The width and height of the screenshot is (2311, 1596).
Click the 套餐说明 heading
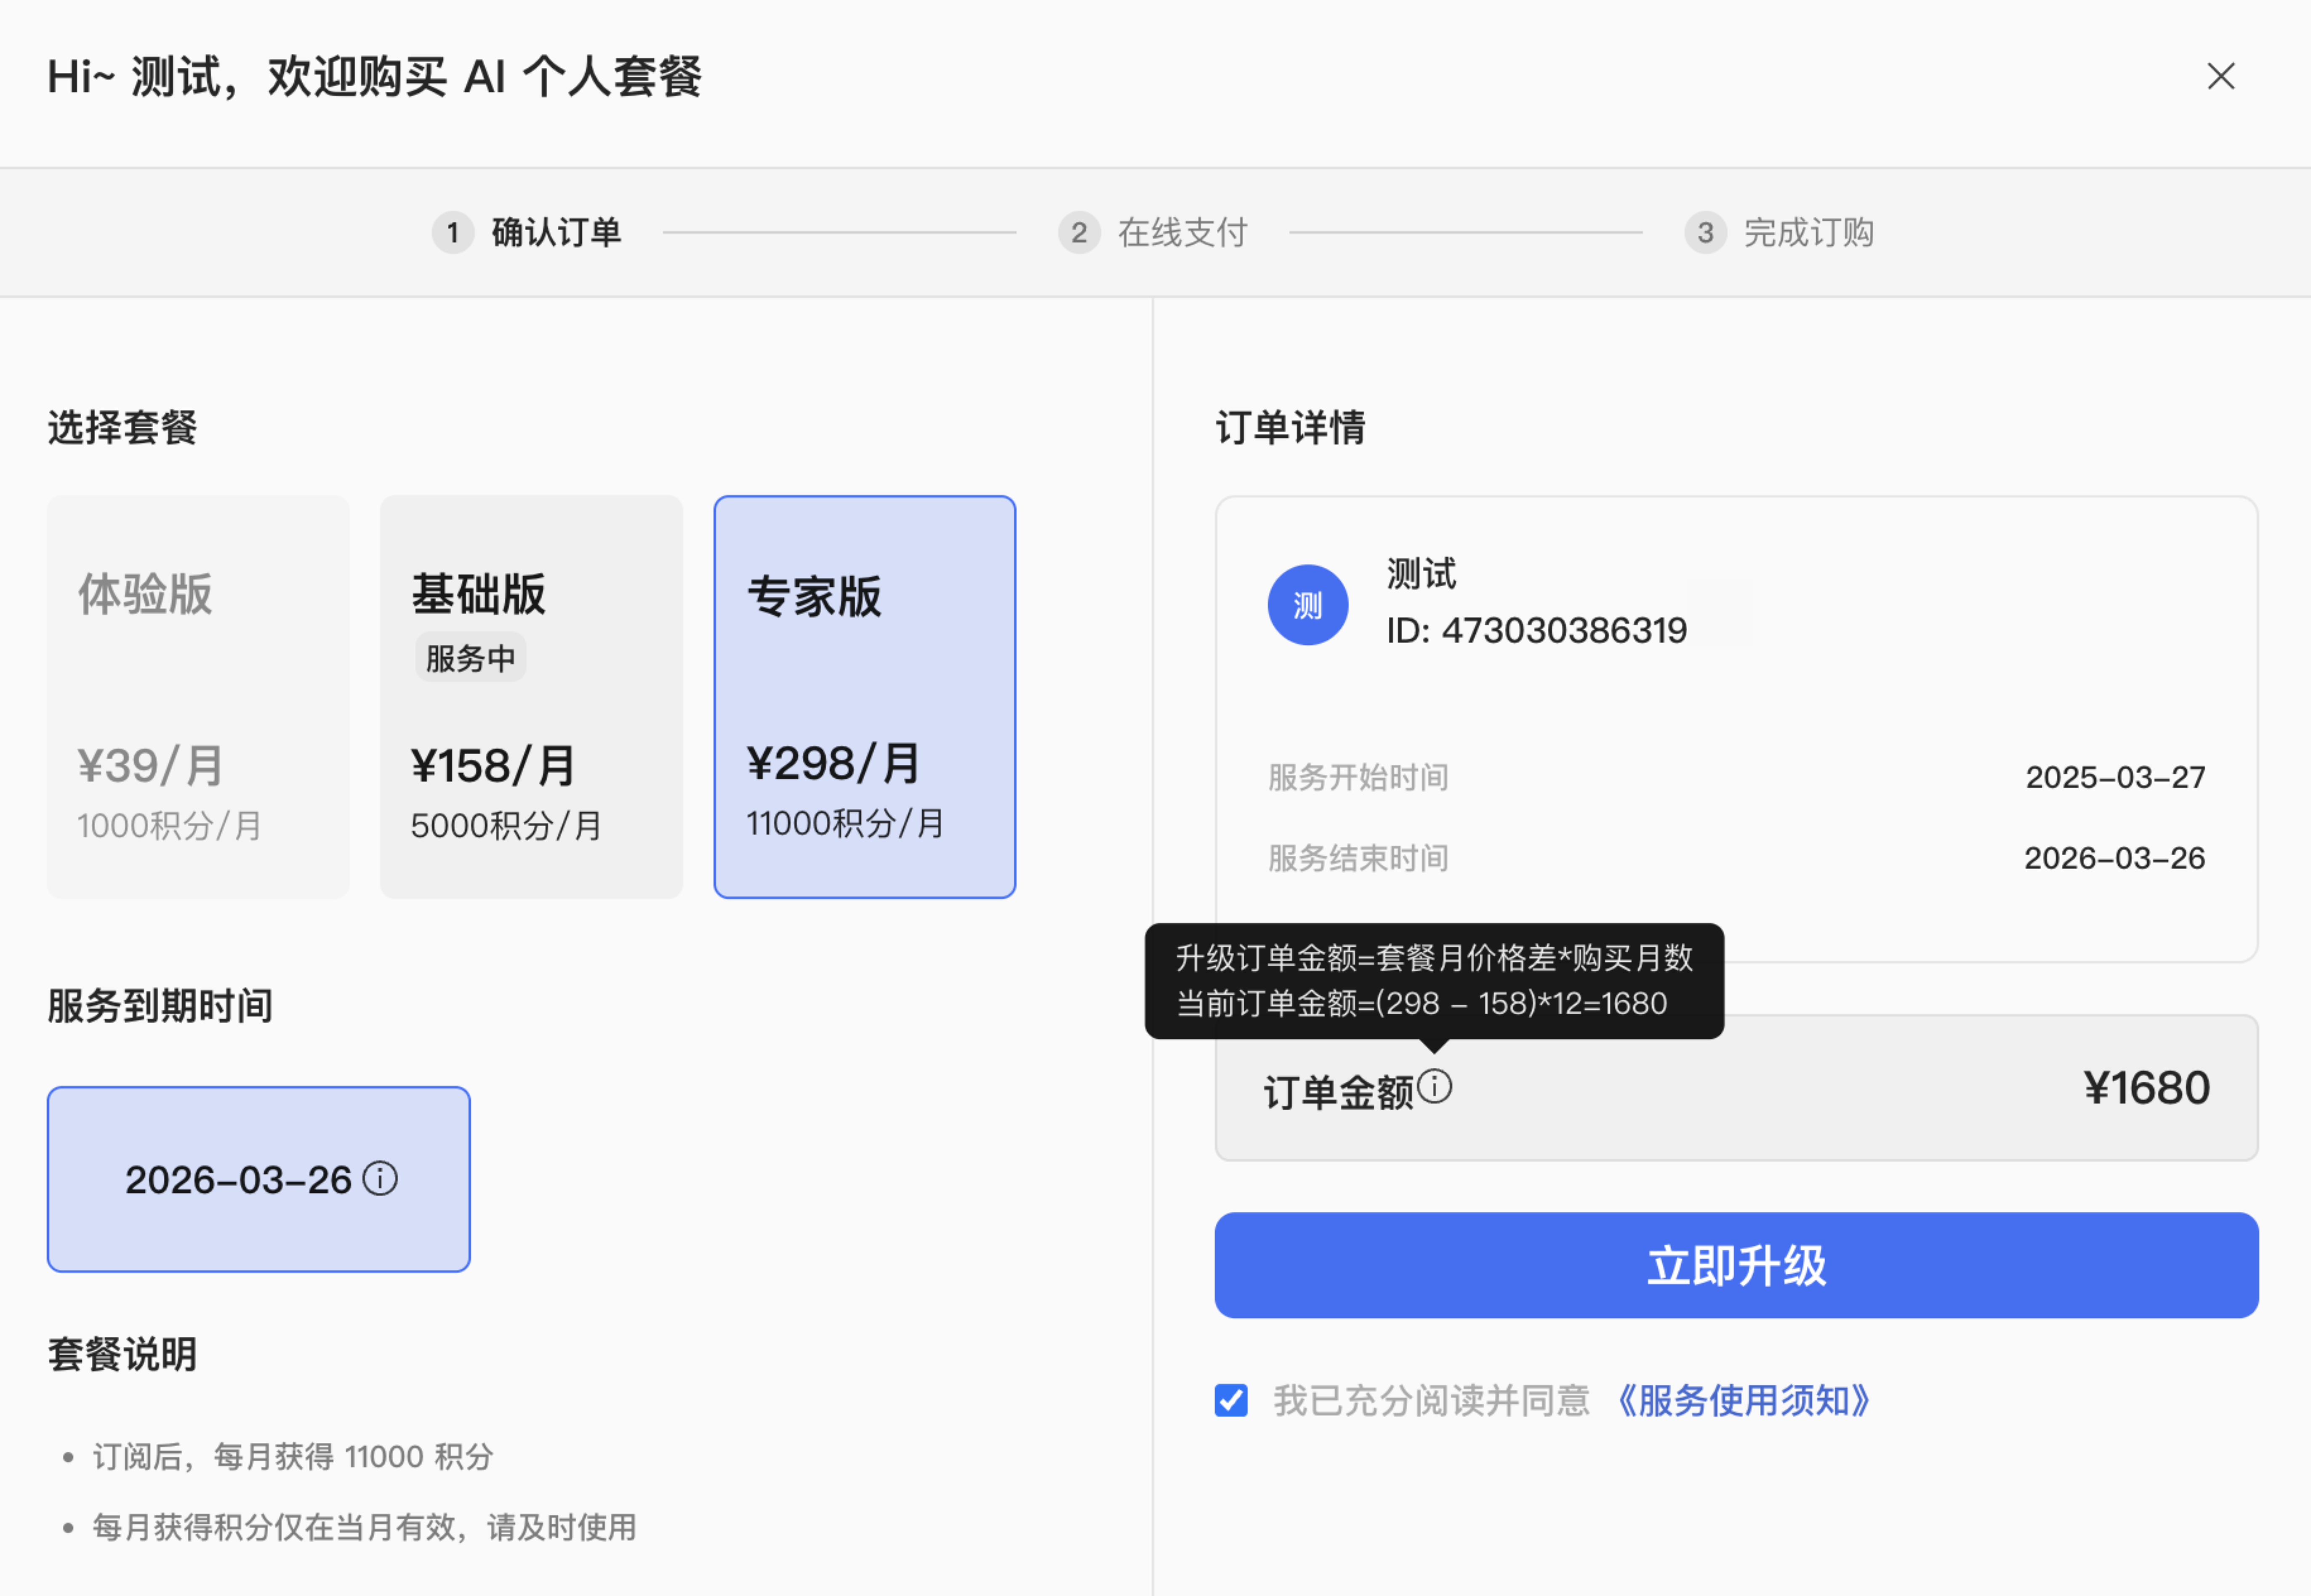coord(122,1354)
